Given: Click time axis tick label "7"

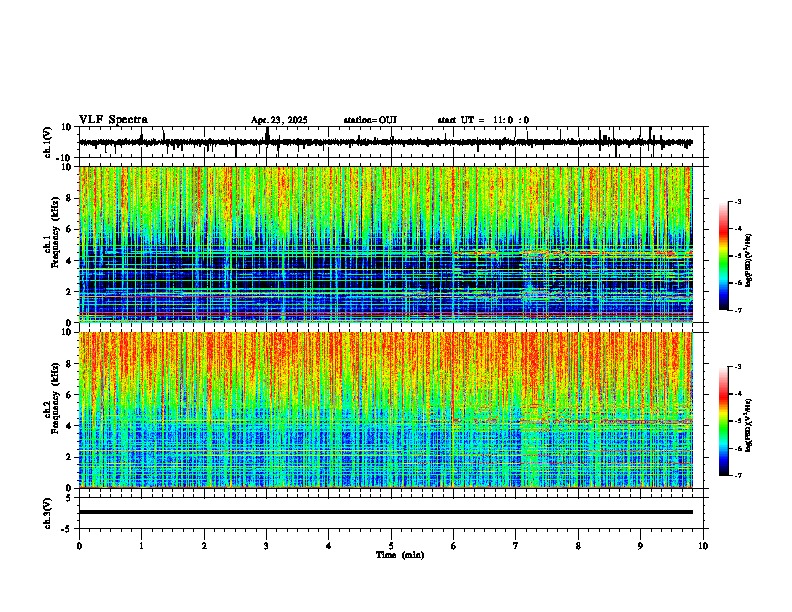Looking at the screenshot, I should (516, 546).
